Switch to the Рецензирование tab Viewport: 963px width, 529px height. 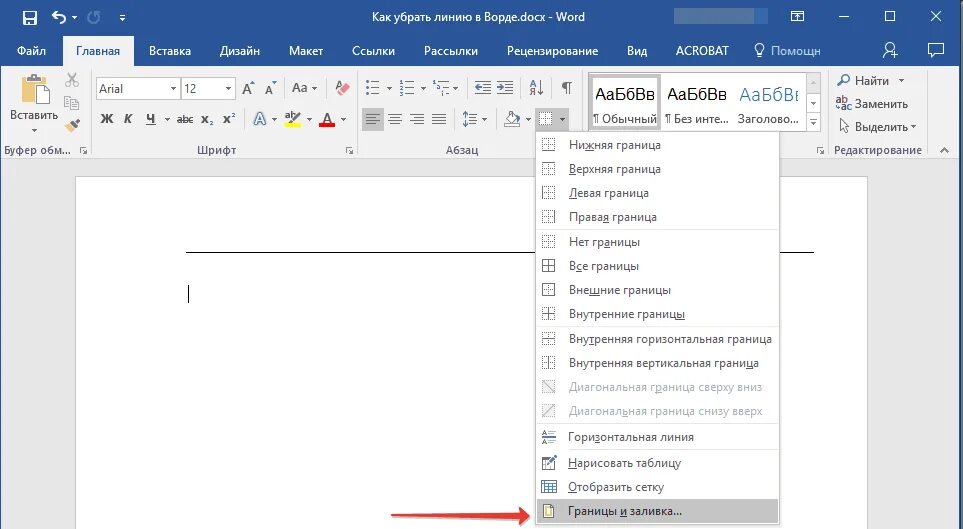[552, 51]
